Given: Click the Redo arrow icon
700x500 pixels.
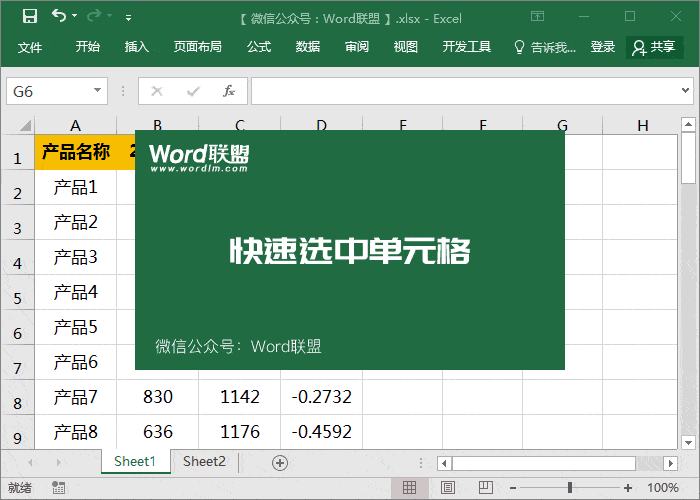Looking at the screenshot, I should (94, 16).
